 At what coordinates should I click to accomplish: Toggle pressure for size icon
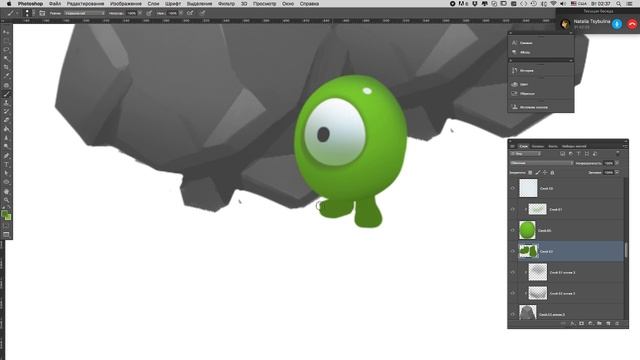click(202, 13)
